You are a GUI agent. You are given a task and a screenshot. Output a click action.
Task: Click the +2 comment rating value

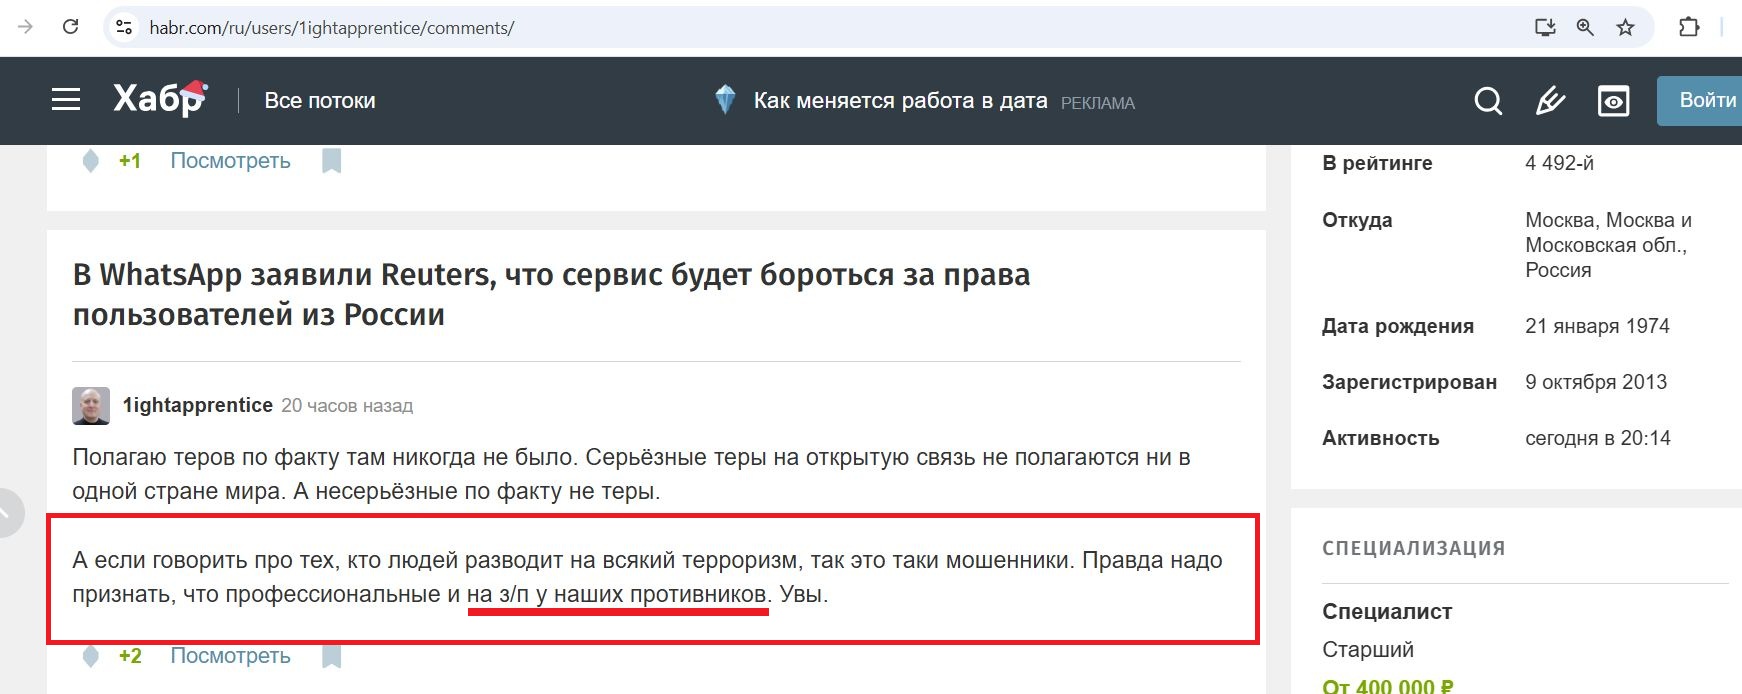(x=130, y=656)
